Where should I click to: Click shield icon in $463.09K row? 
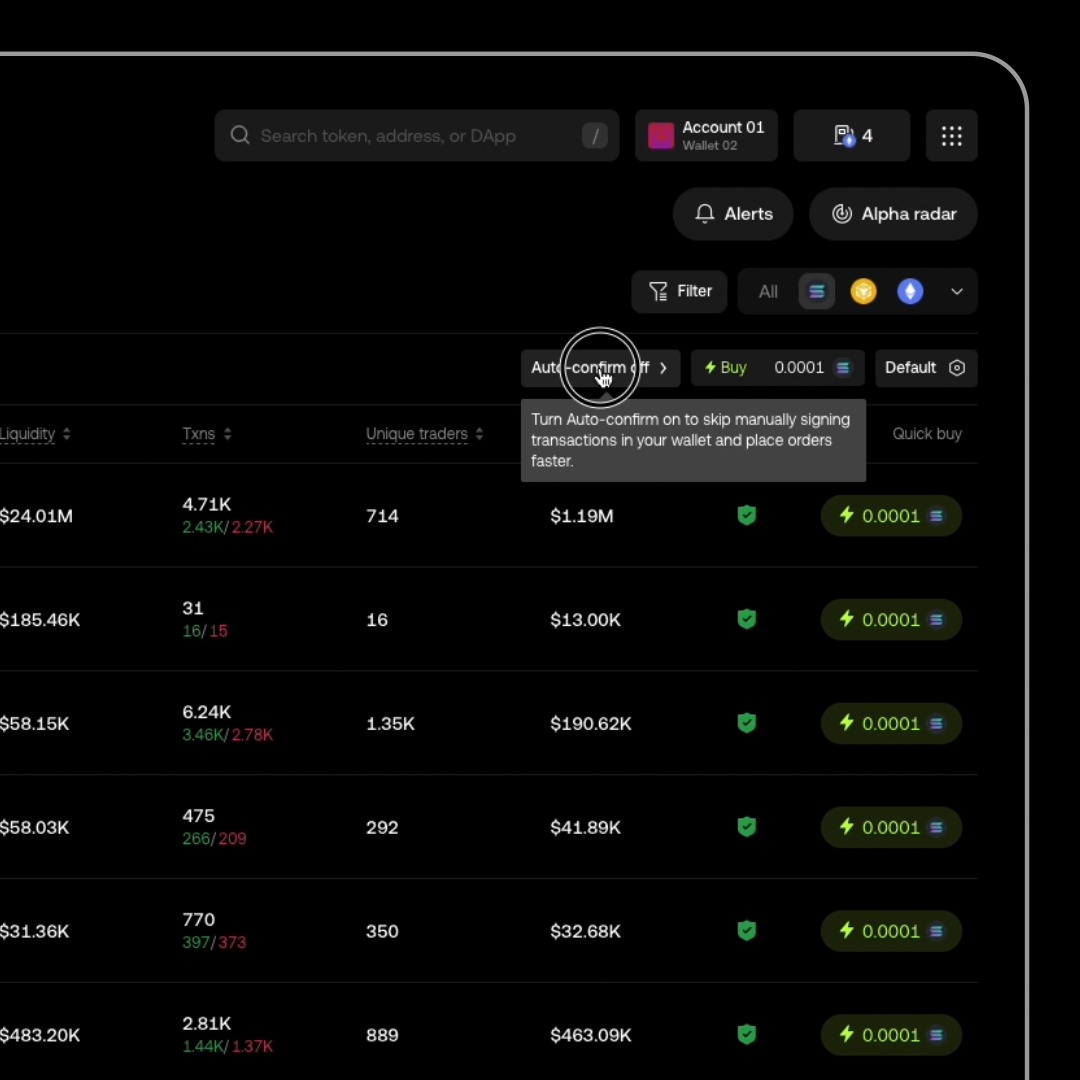tap(747, 1035)
